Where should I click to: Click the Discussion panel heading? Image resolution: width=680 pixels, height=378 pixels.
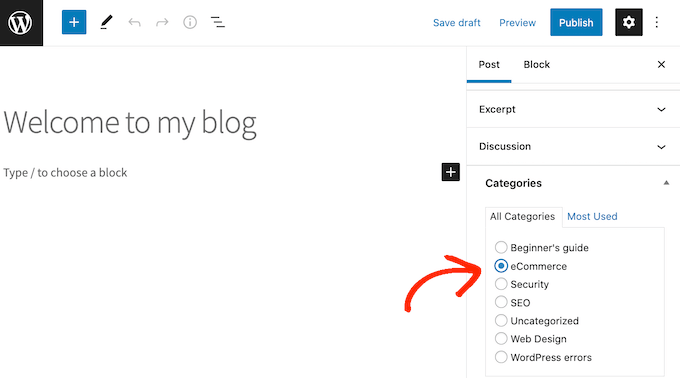(505, 147)
